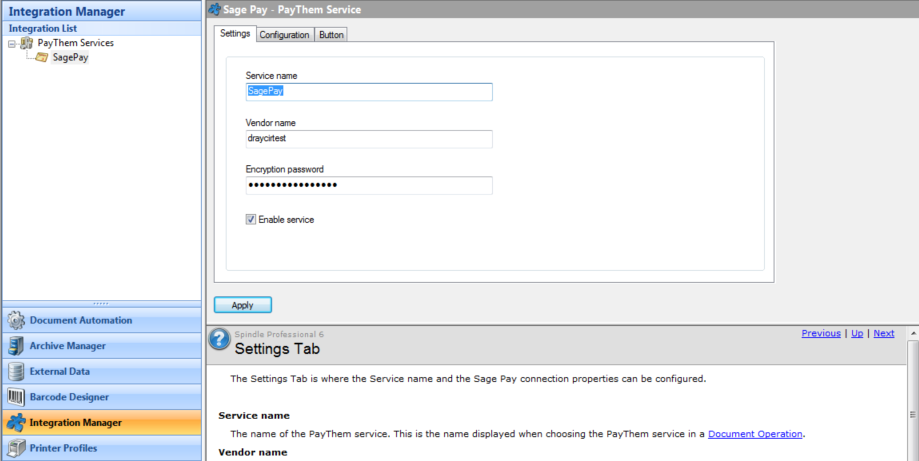Follow the Up help link
This screenshot has width=919, height=461.
point(857,333)
